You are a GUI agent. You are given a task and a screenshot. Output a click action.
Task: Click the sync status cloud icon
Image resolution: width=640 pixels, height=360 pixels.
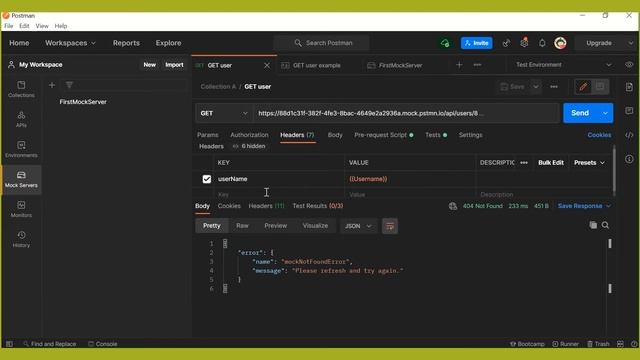coord(445,43)
